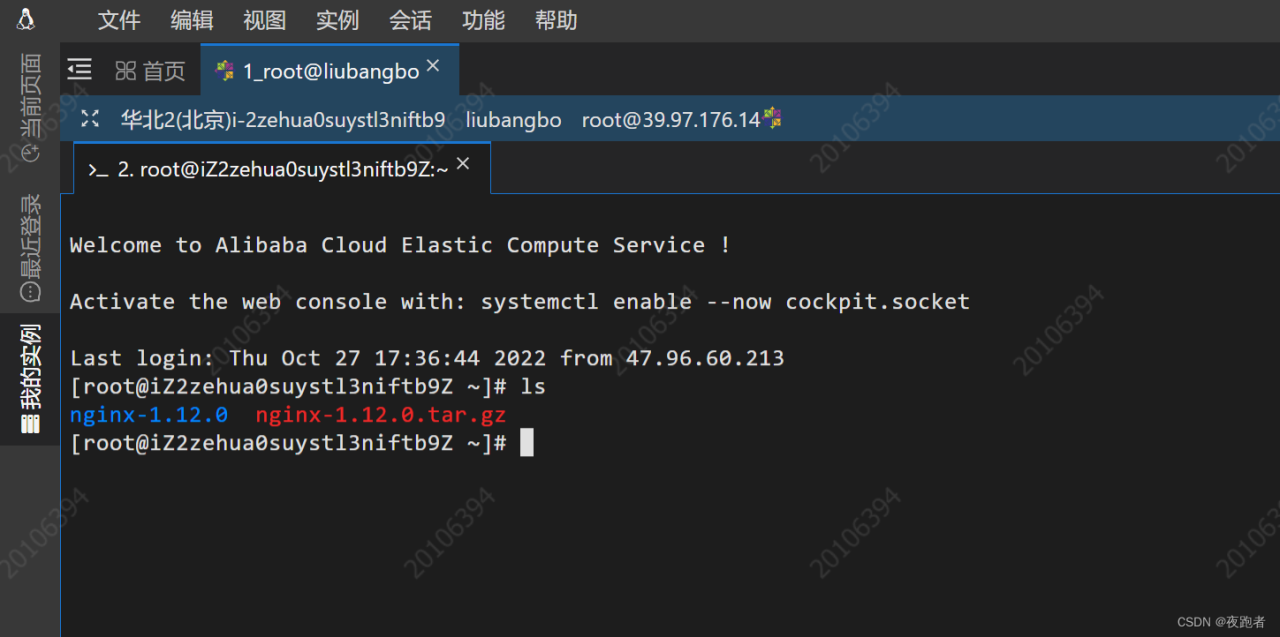Open the 视图 menu
The height and width of the screenshot is (637, 1280).
264,20
